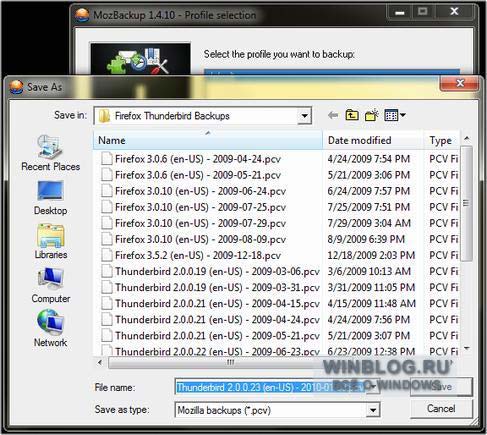Expand the Save in folder dropdown
Image resolution: width=487 pixels, height=435 pixels.
point(304,116)
